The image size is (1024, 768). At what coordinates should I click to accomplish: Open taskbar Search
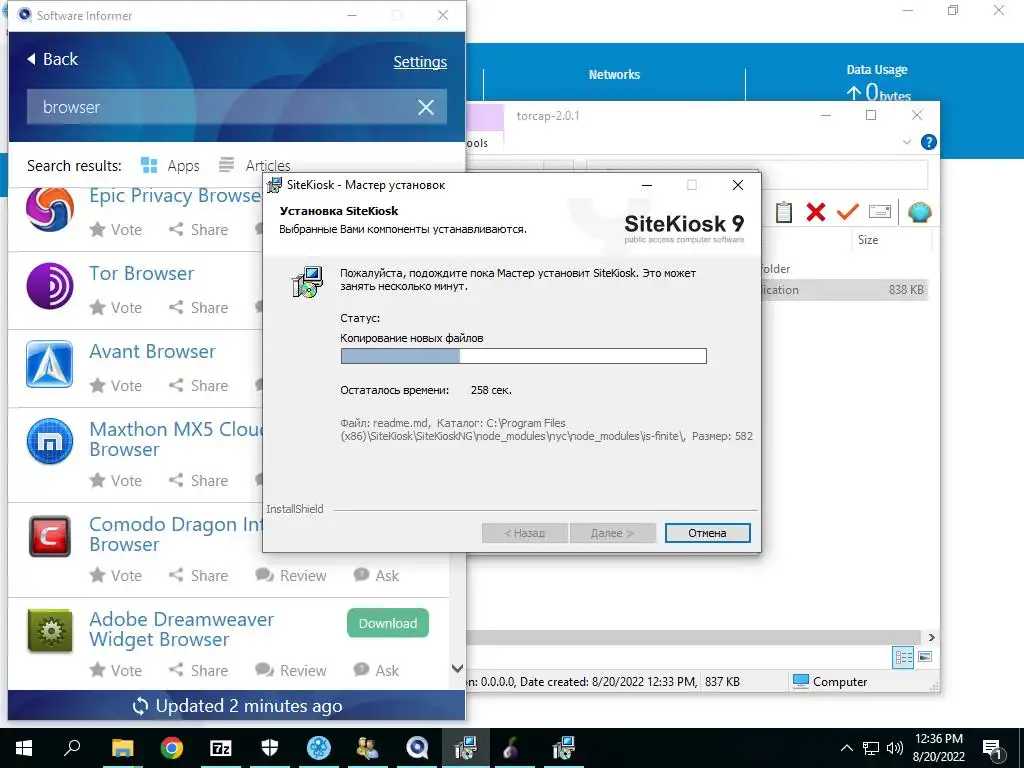coord(72,748)
